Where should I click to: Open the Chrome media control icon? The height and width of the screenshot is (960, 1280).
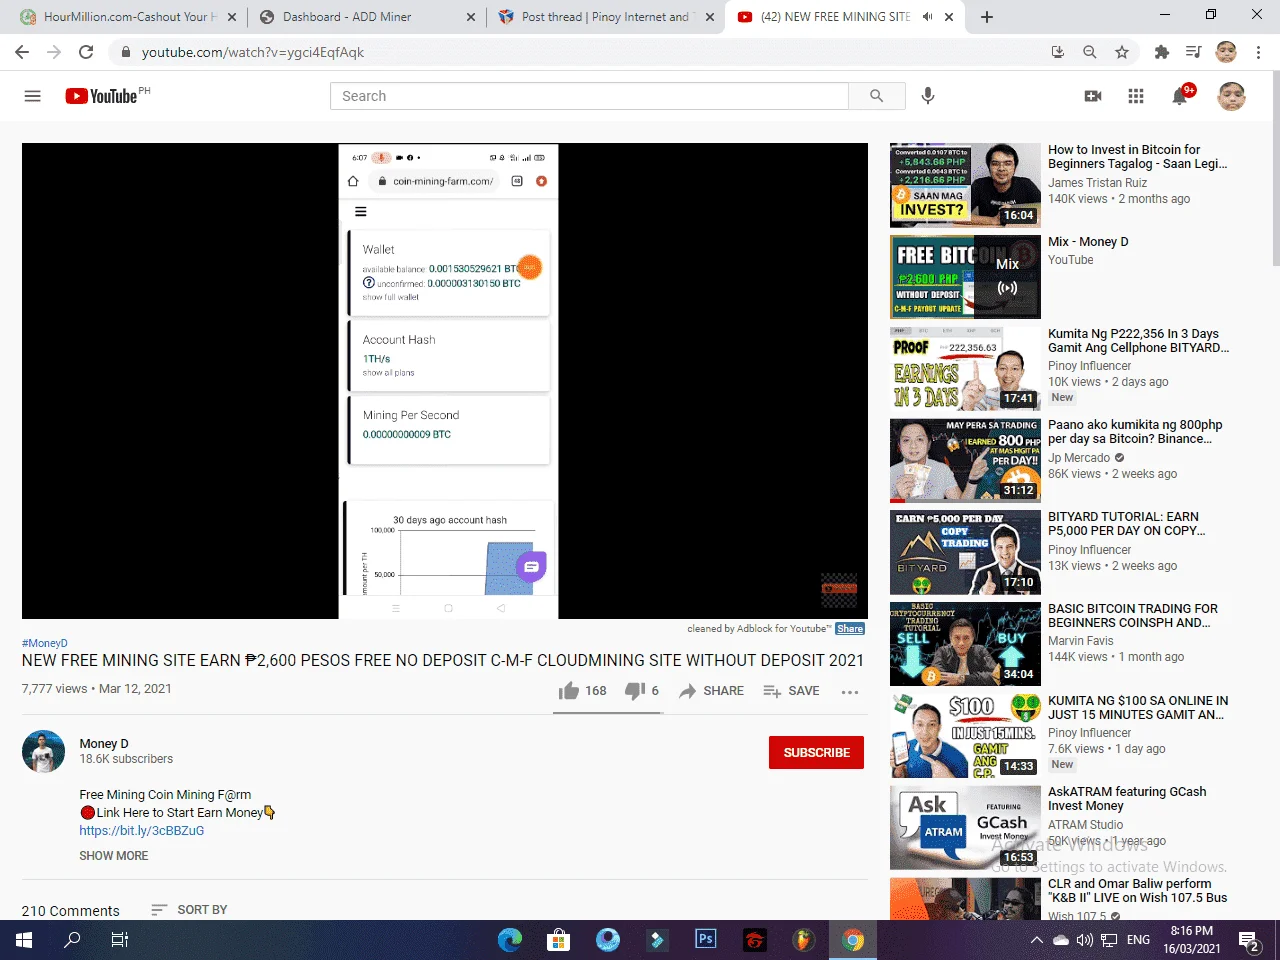point(1193,52)
